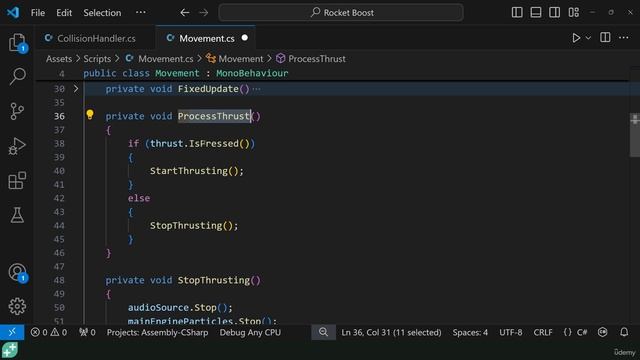Viewport: 640px width, 360px height.
Task: Click the else keyword on line 42
Action: click(139, 198)
